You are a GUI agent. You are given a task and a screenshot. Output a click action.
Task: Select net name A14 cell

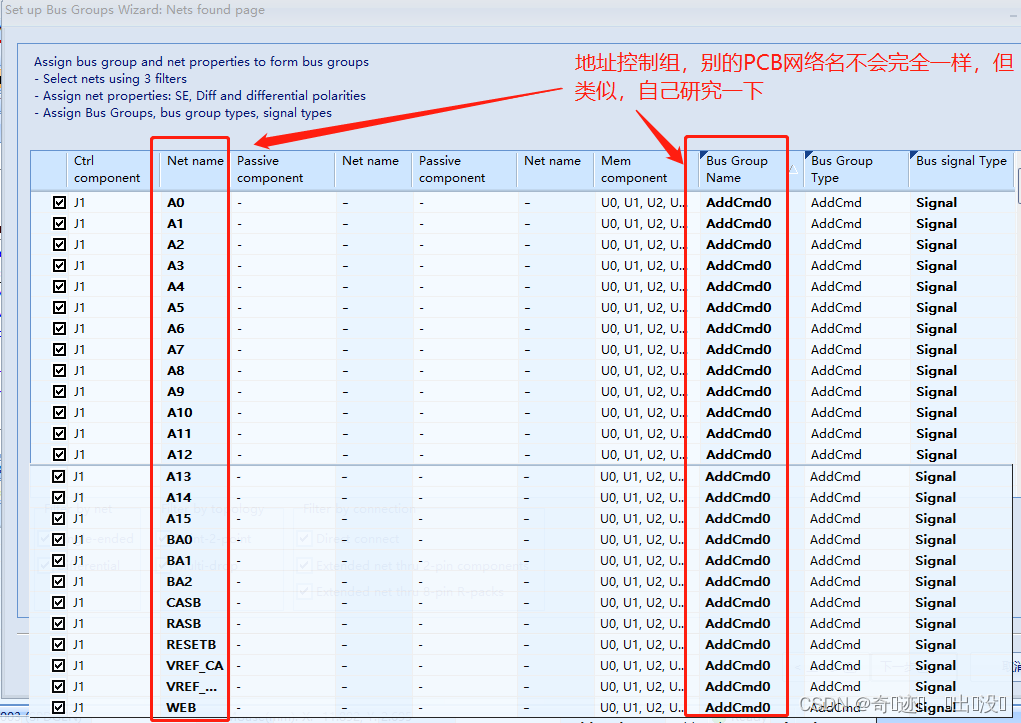point(178,498)
